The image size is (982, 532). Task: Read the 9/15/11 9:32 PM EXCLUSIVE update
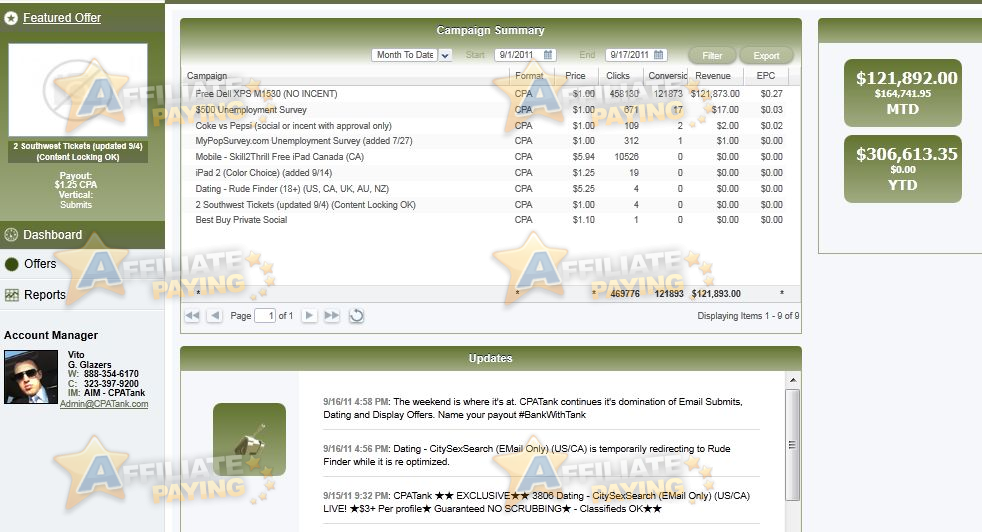point(536,503)
